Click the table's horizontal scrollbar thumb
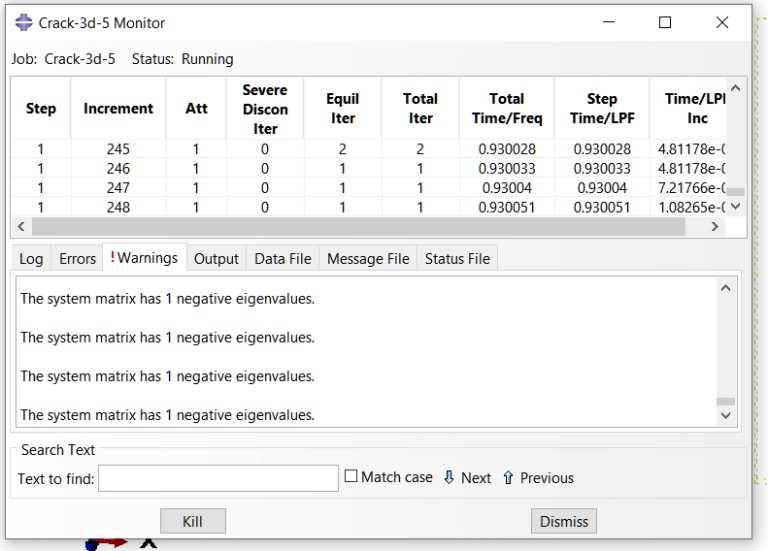The image size is (768, 551). point(358,226)
